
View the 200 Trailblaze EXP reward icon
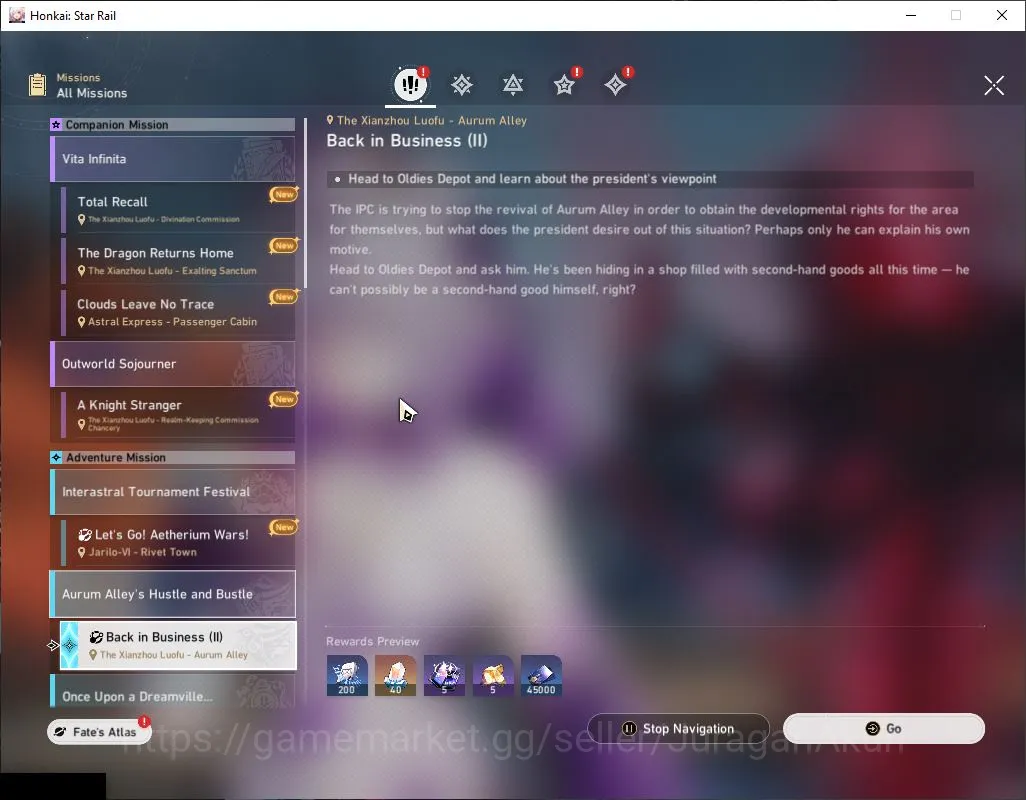tap(347, 676)
